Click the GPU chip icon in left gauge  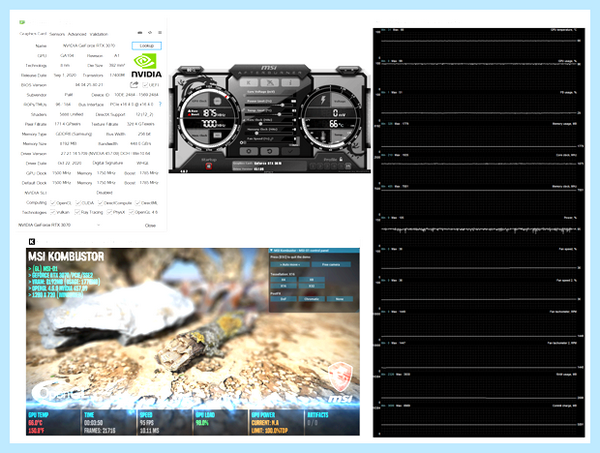pyautogui.click(x=217, y=101)
